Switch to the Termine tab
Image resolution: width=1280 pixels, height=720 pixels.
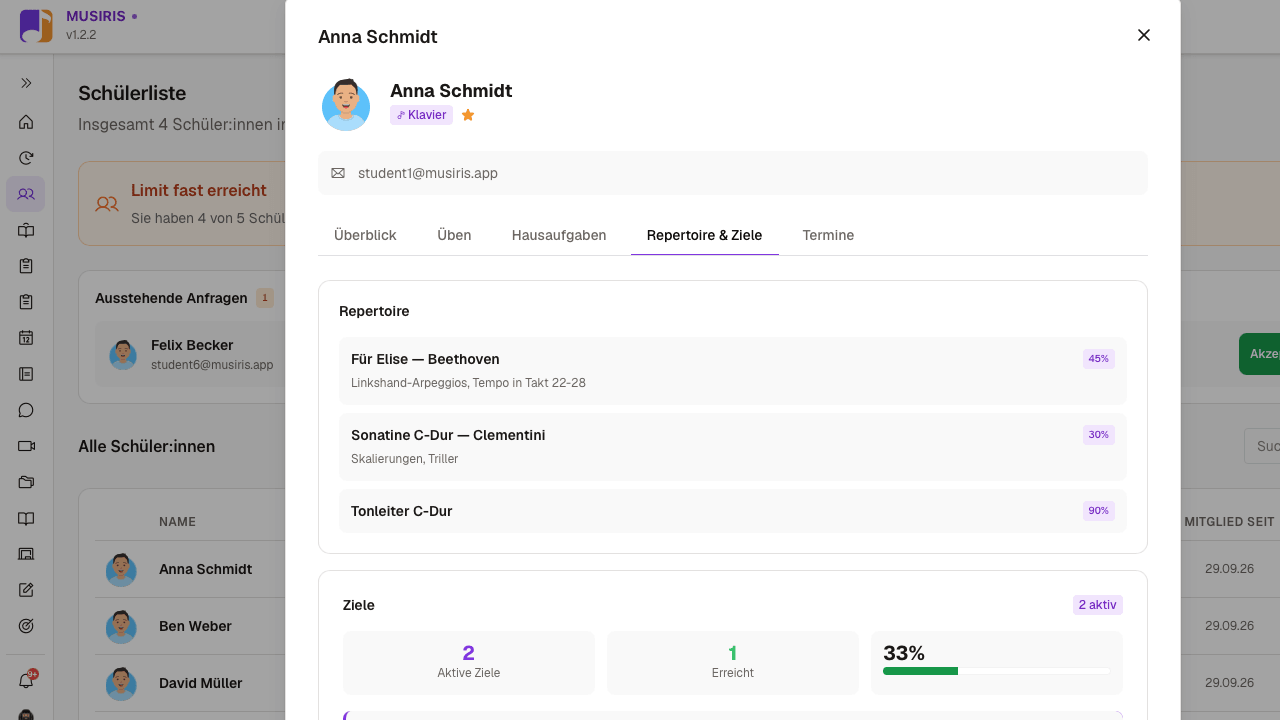tap(828, 235)
